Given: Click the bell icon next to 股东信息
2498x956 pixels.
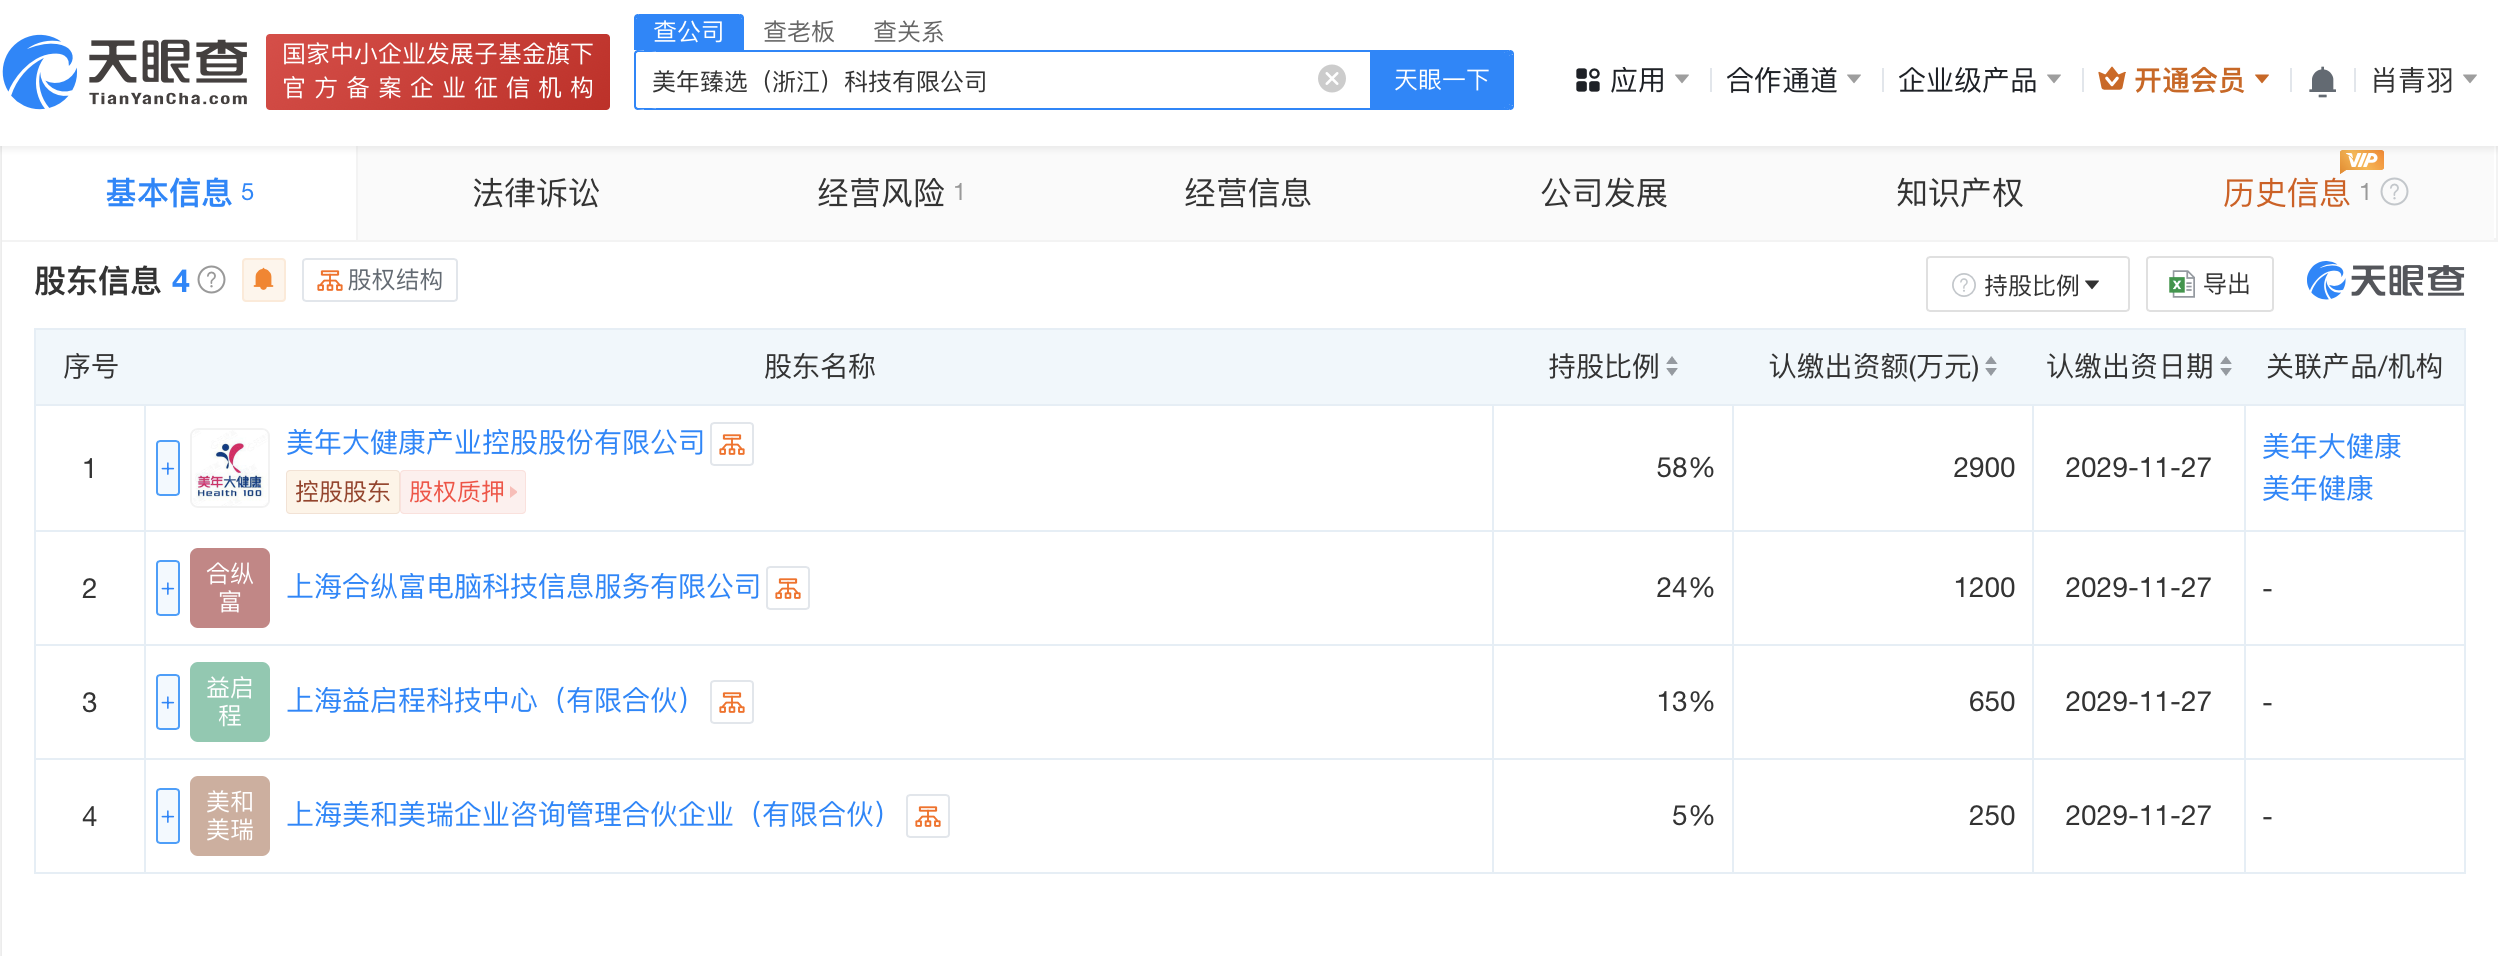Looking at the screenshot, I should (265, 281).
